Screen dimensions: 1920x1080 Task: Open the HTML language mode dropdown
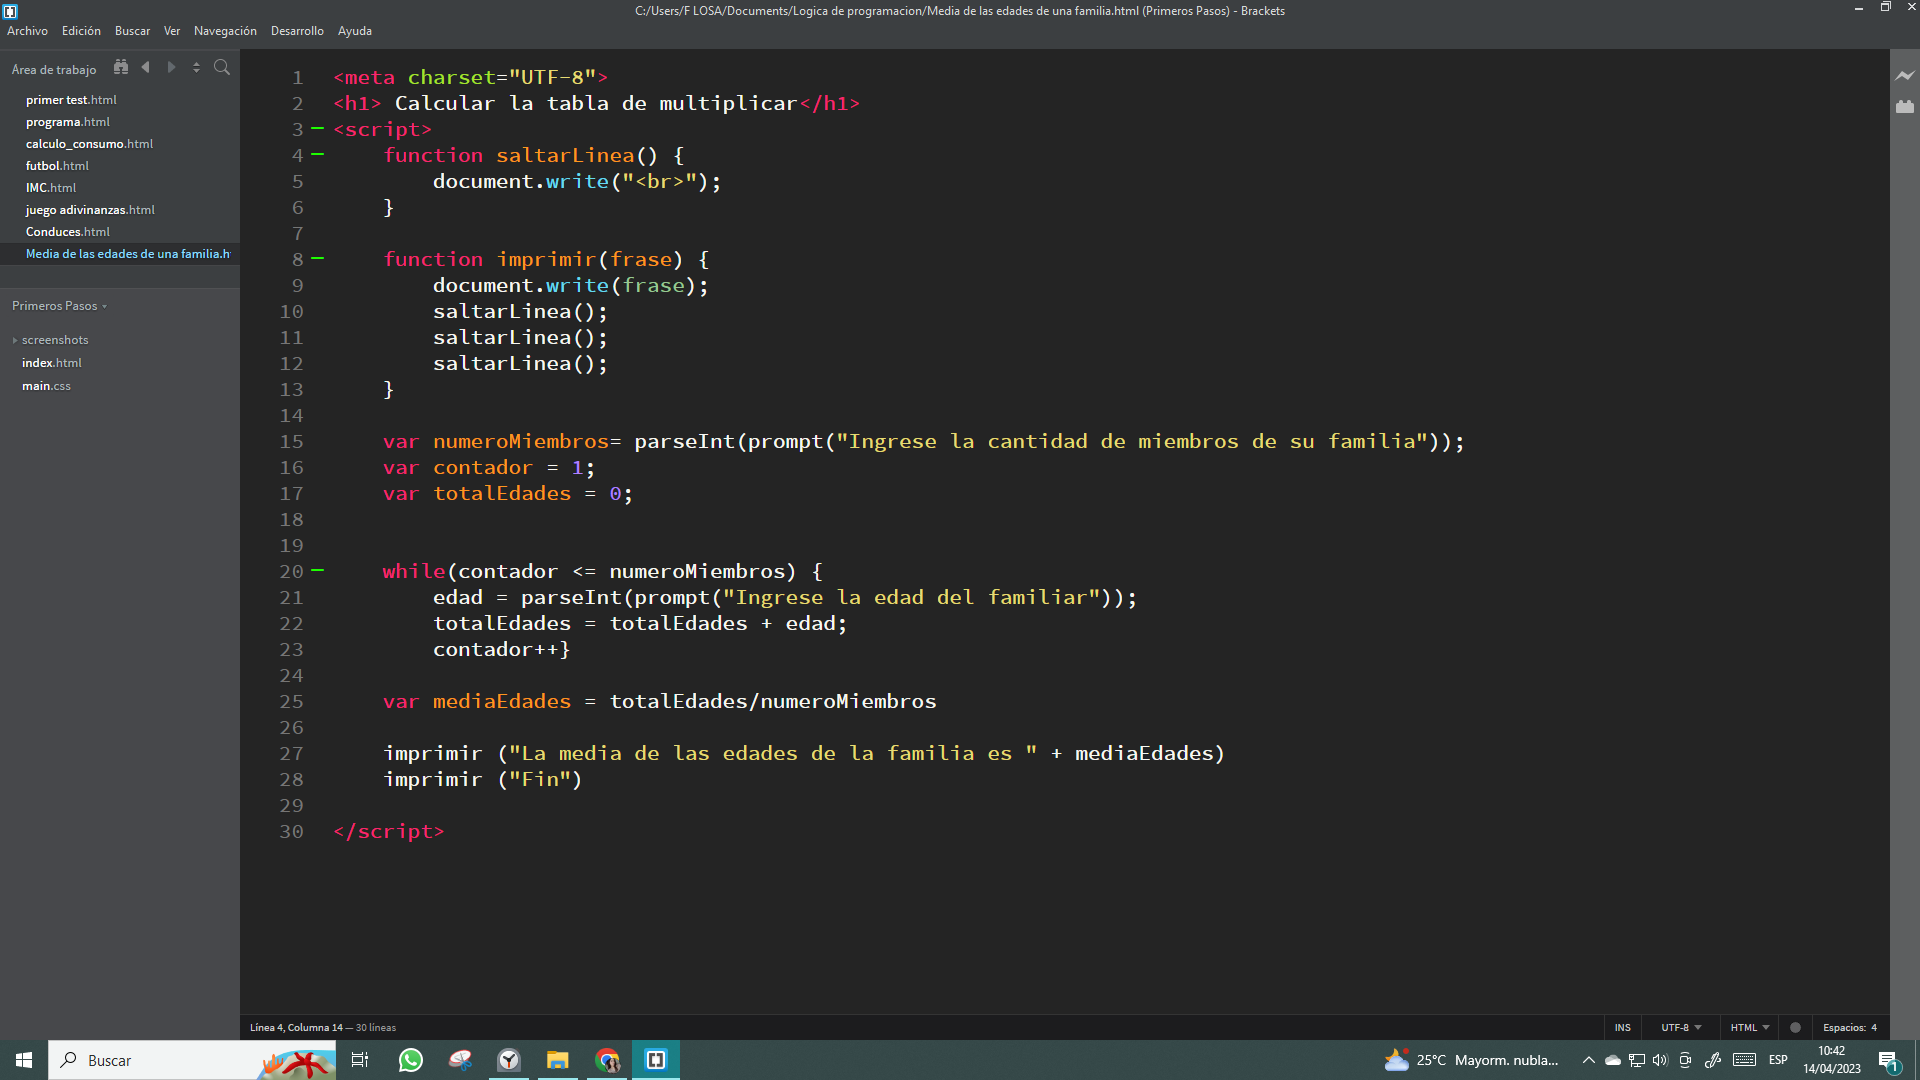point(1750,1028)
